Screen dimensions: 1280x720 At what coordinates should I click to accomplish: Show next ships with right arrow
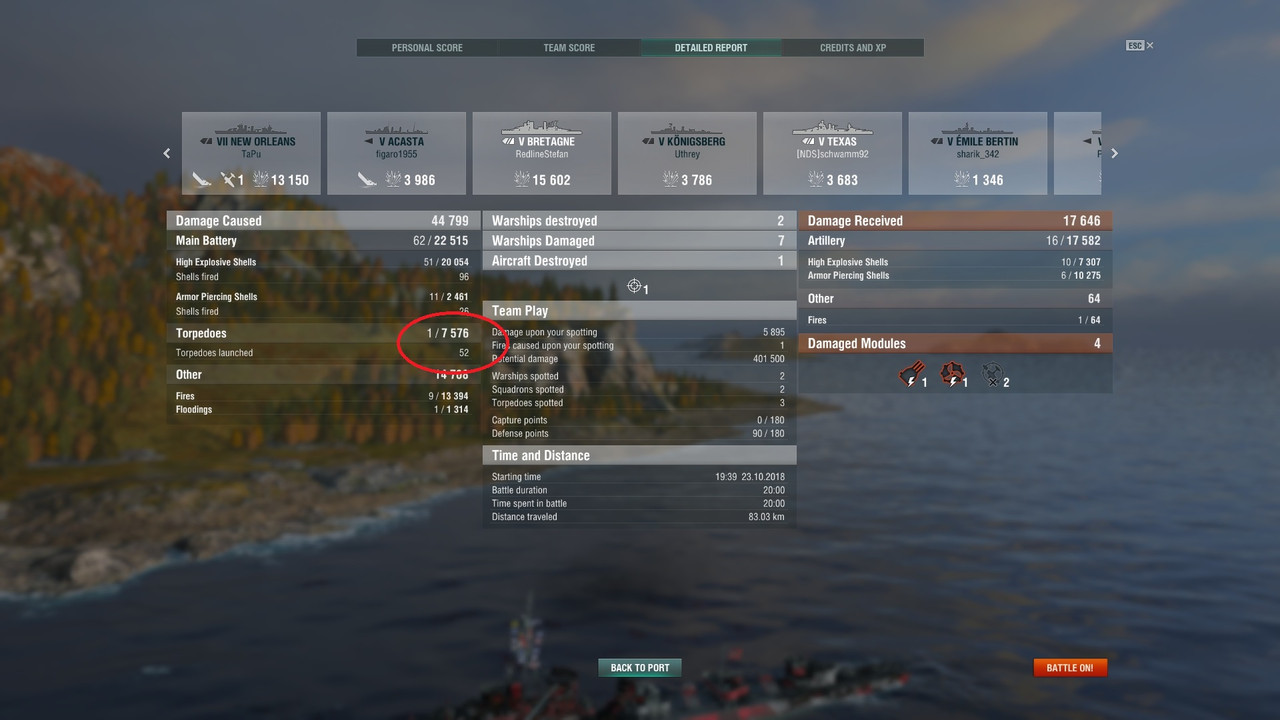point(1114,153)
